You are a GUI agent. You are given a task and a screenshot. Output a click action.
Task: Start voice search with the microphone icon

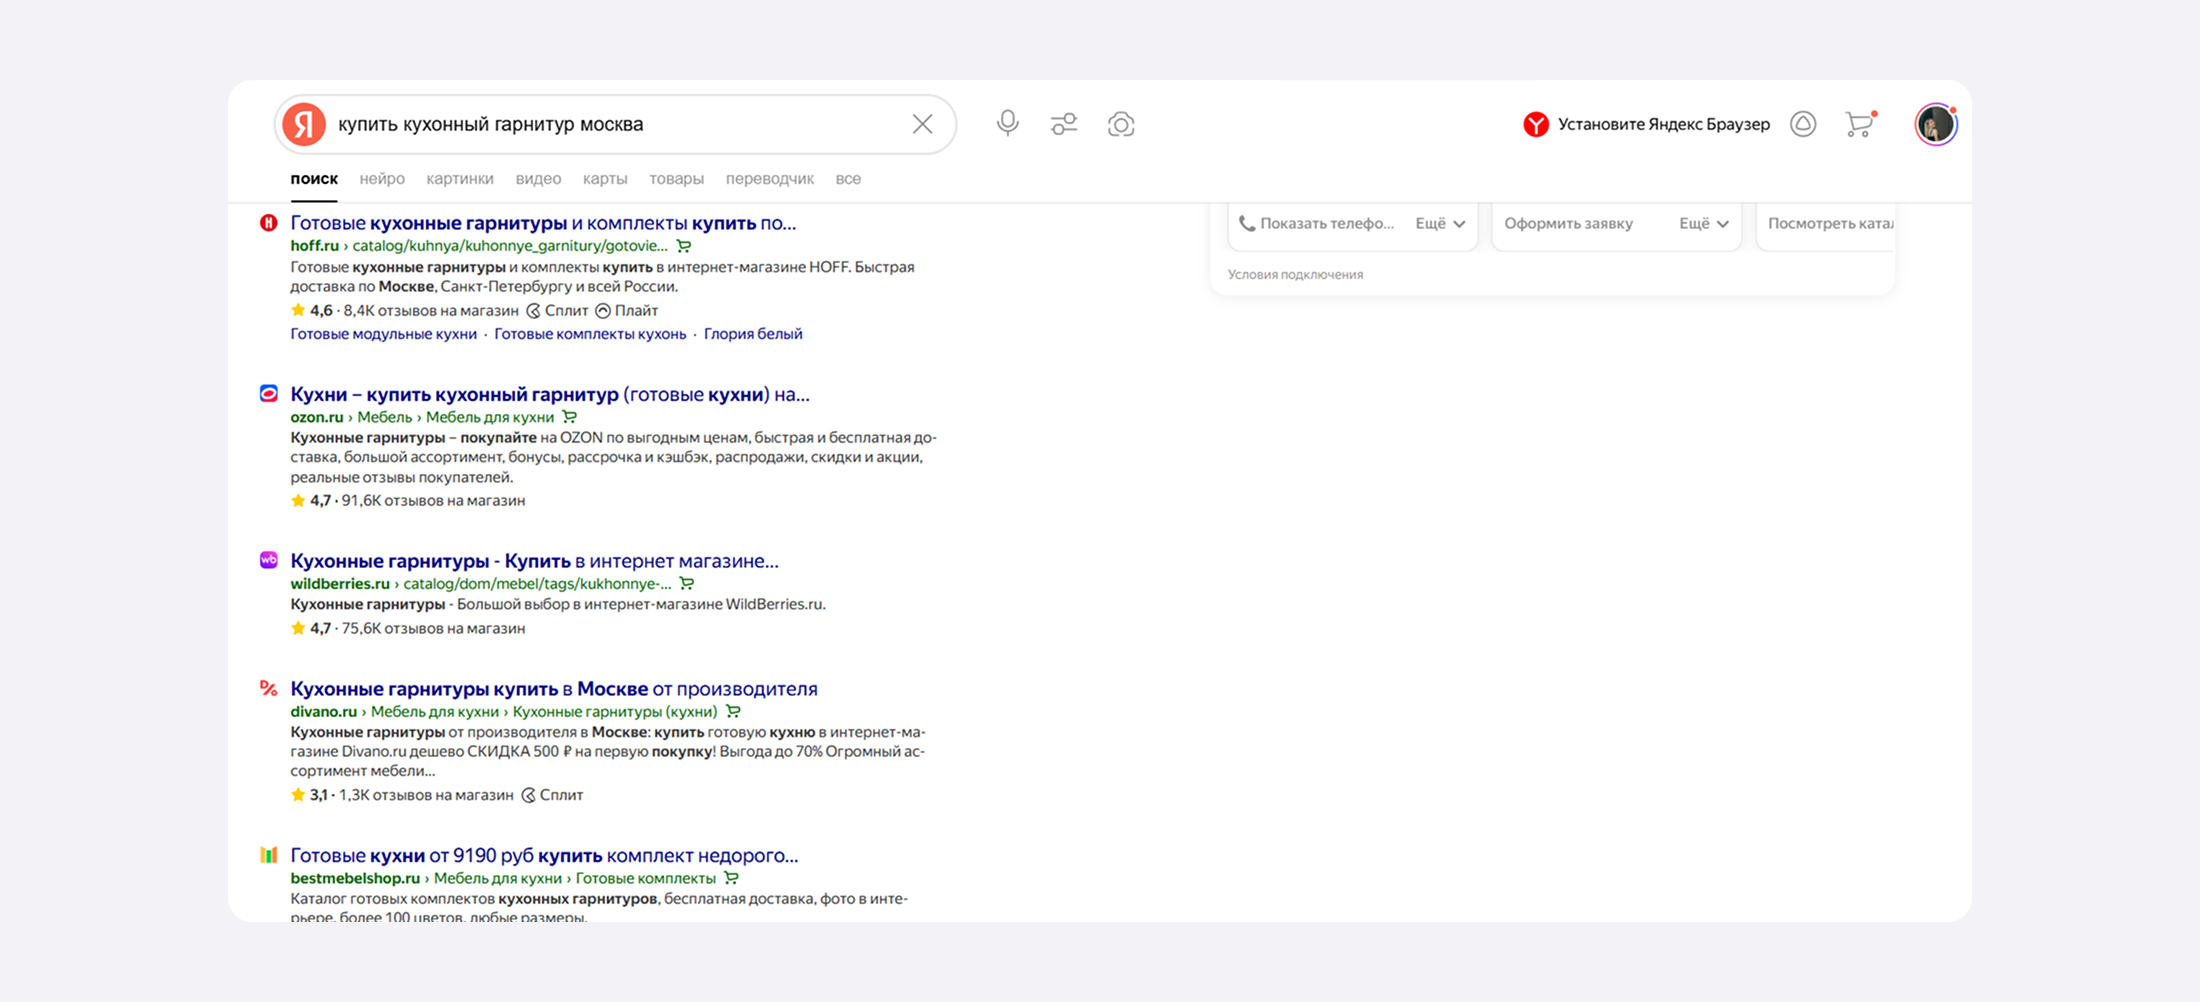pyautogui.click(x=1008, y=124)
